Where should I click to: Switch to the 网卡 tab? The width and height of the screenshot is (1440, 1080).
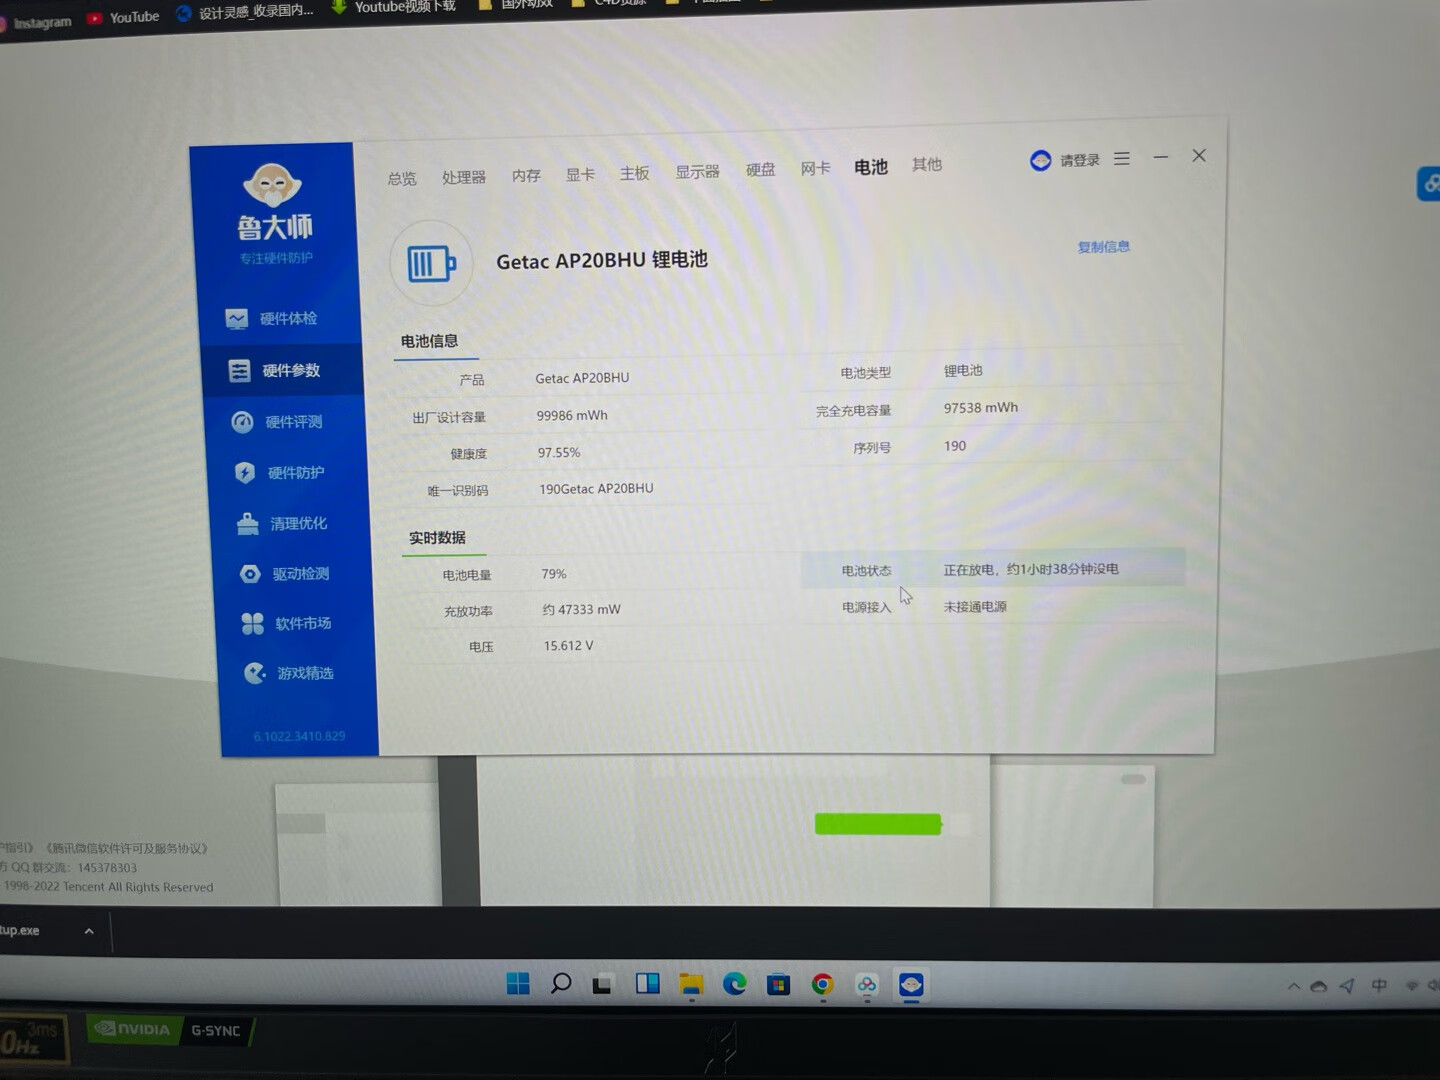click(815, 169)
